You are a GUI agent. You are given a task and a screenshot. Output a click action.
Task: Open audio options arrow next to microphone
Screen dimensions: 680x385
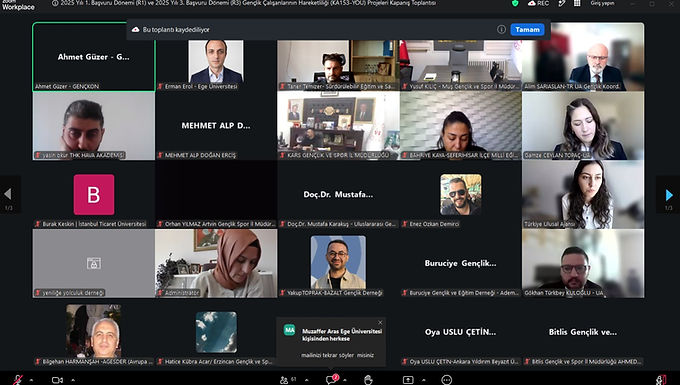pyautogui.click(x=31, y=380)
